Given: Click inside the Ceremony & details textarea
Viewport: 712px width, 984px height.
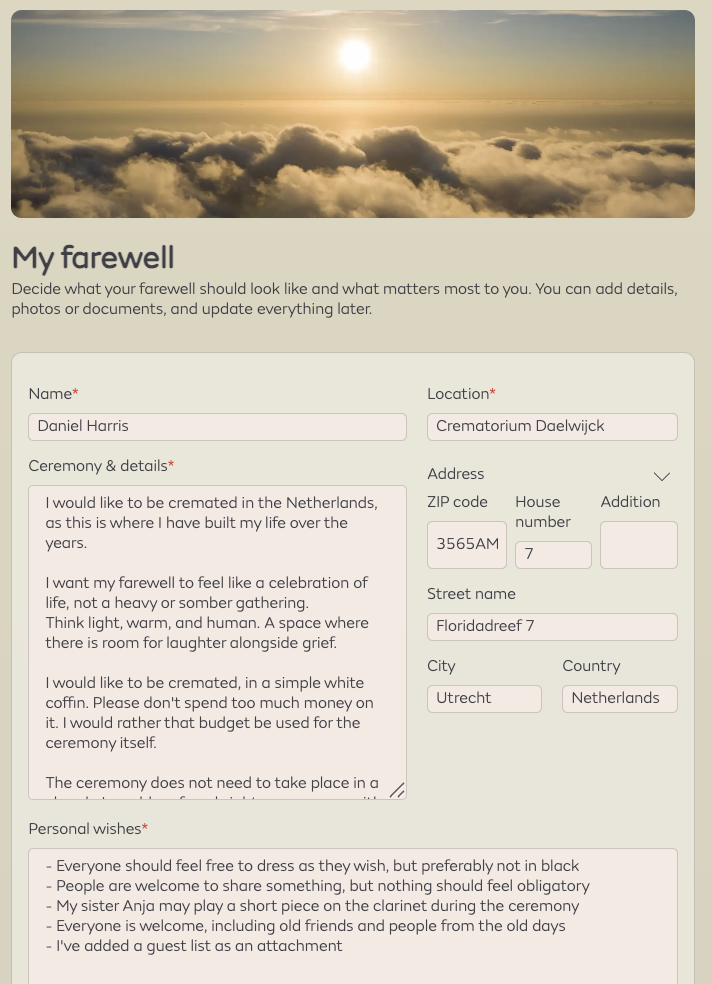Looking at the screenshot, I should [218, 642].
